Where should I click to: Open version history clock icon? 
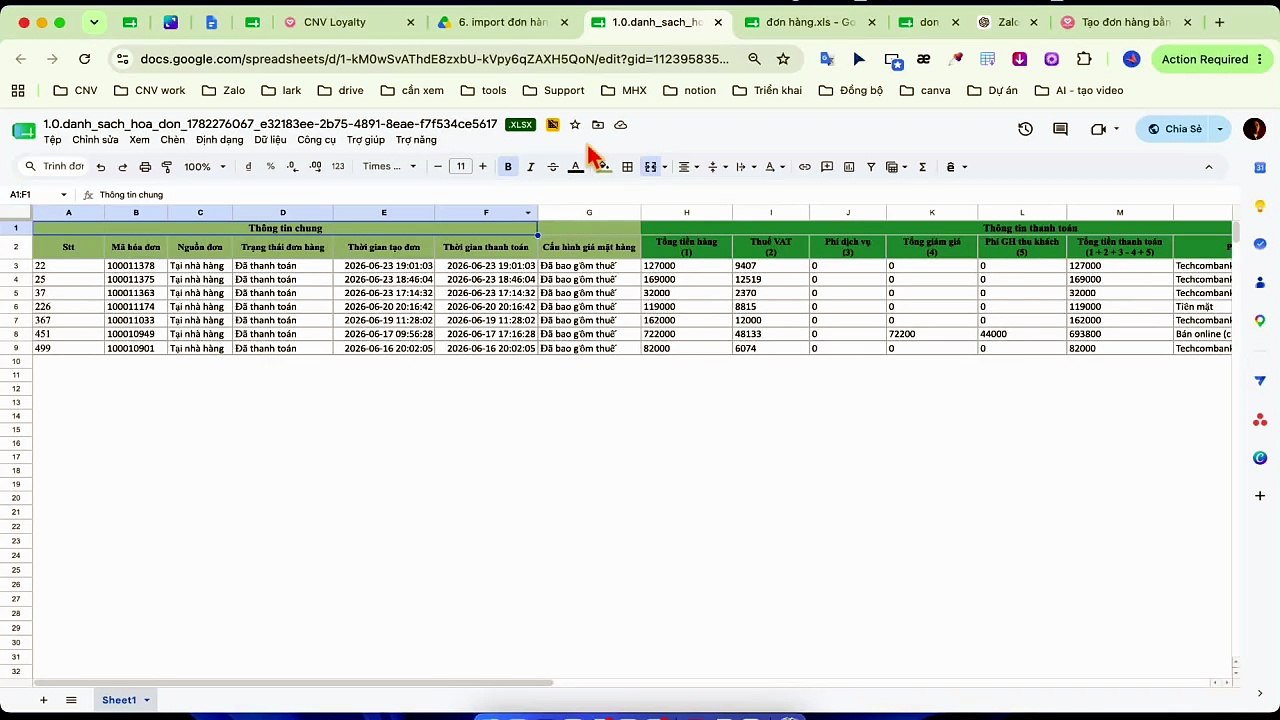tap(1025, 129)
